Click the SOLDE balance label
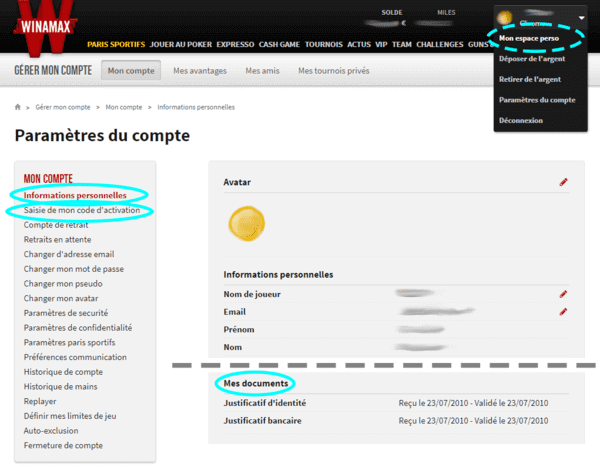600x470 pixels. (392, 13)
